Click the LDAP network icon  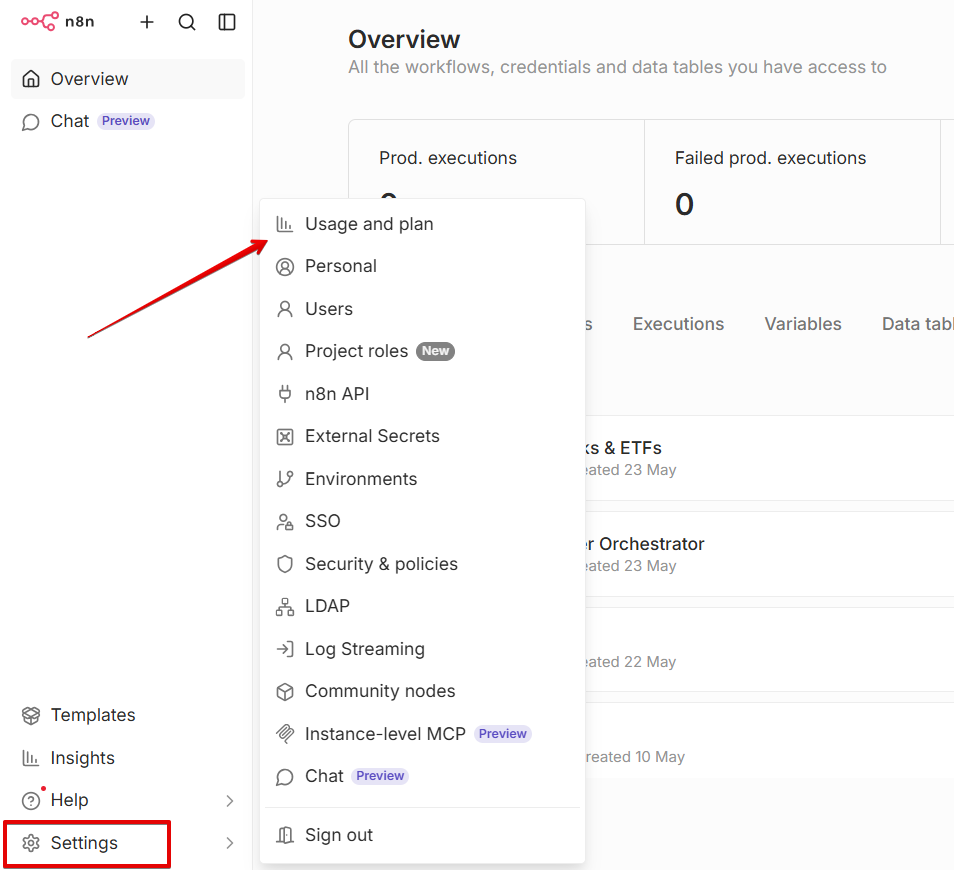[285, 607]
